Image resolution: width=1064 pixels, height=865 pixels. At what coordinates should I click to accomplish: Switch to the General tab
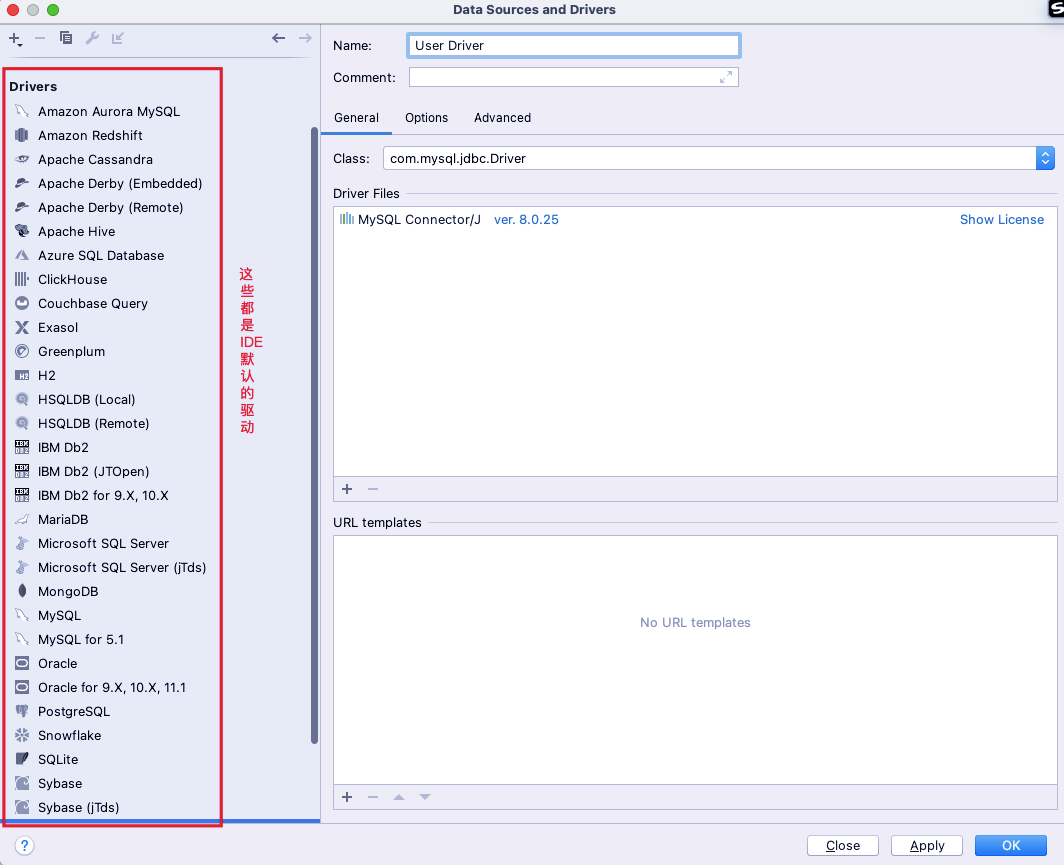point(356,117)
